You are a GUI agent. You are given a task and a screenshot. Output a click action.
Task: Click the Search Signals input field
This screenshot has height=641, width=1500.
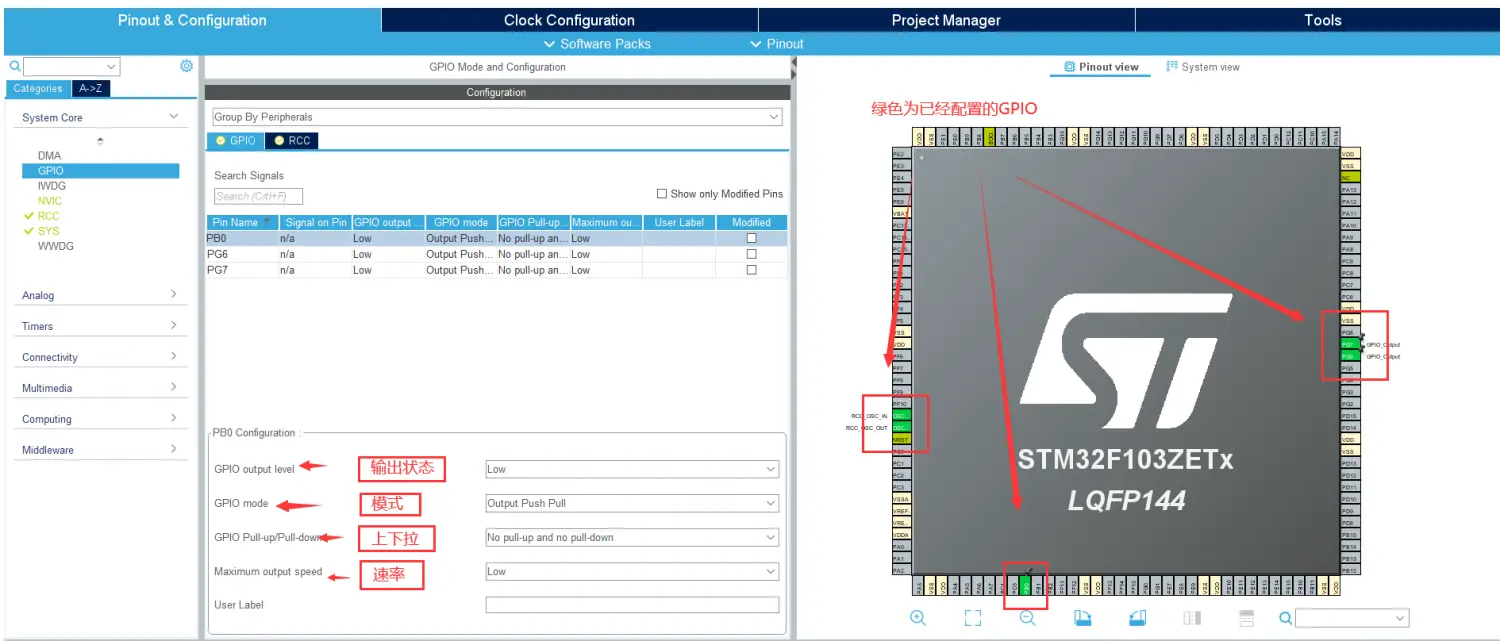(x=258, y=196)
